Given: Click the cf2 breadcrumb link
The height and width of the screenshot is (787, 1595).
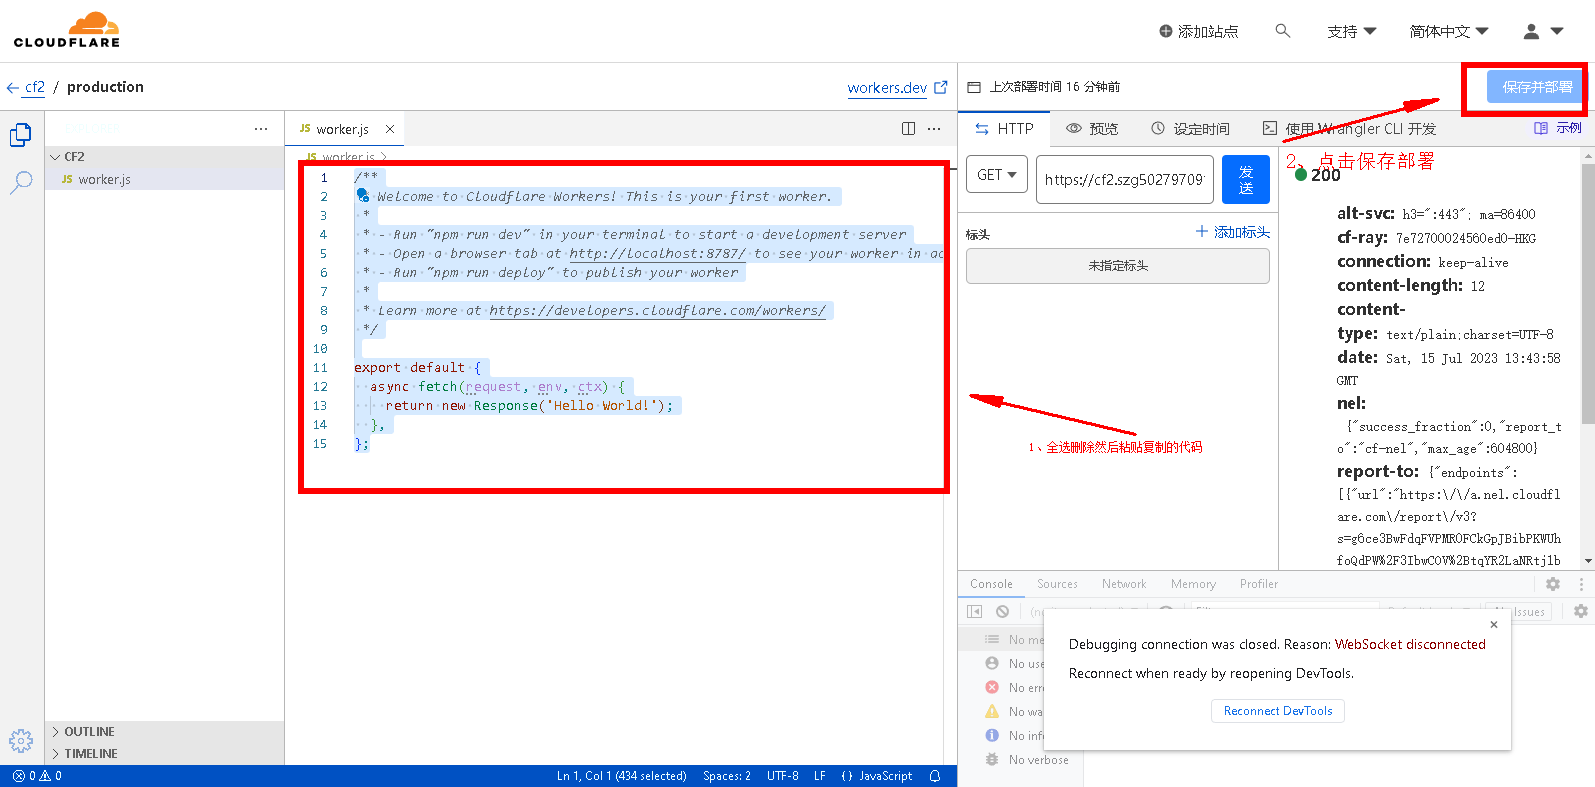Looking at the screenshot, I should click(35, 87).
